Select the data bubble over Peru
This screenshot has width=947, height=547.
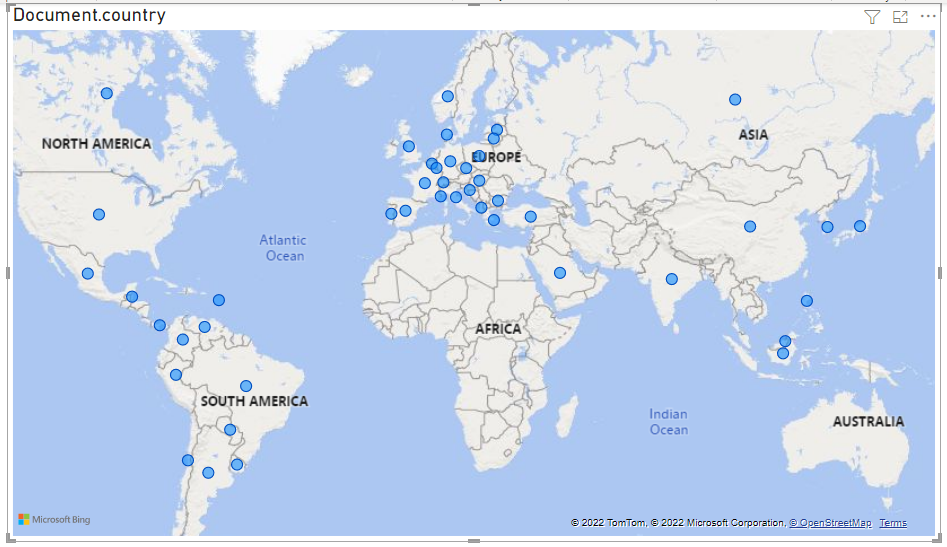(x=176, y=375)
